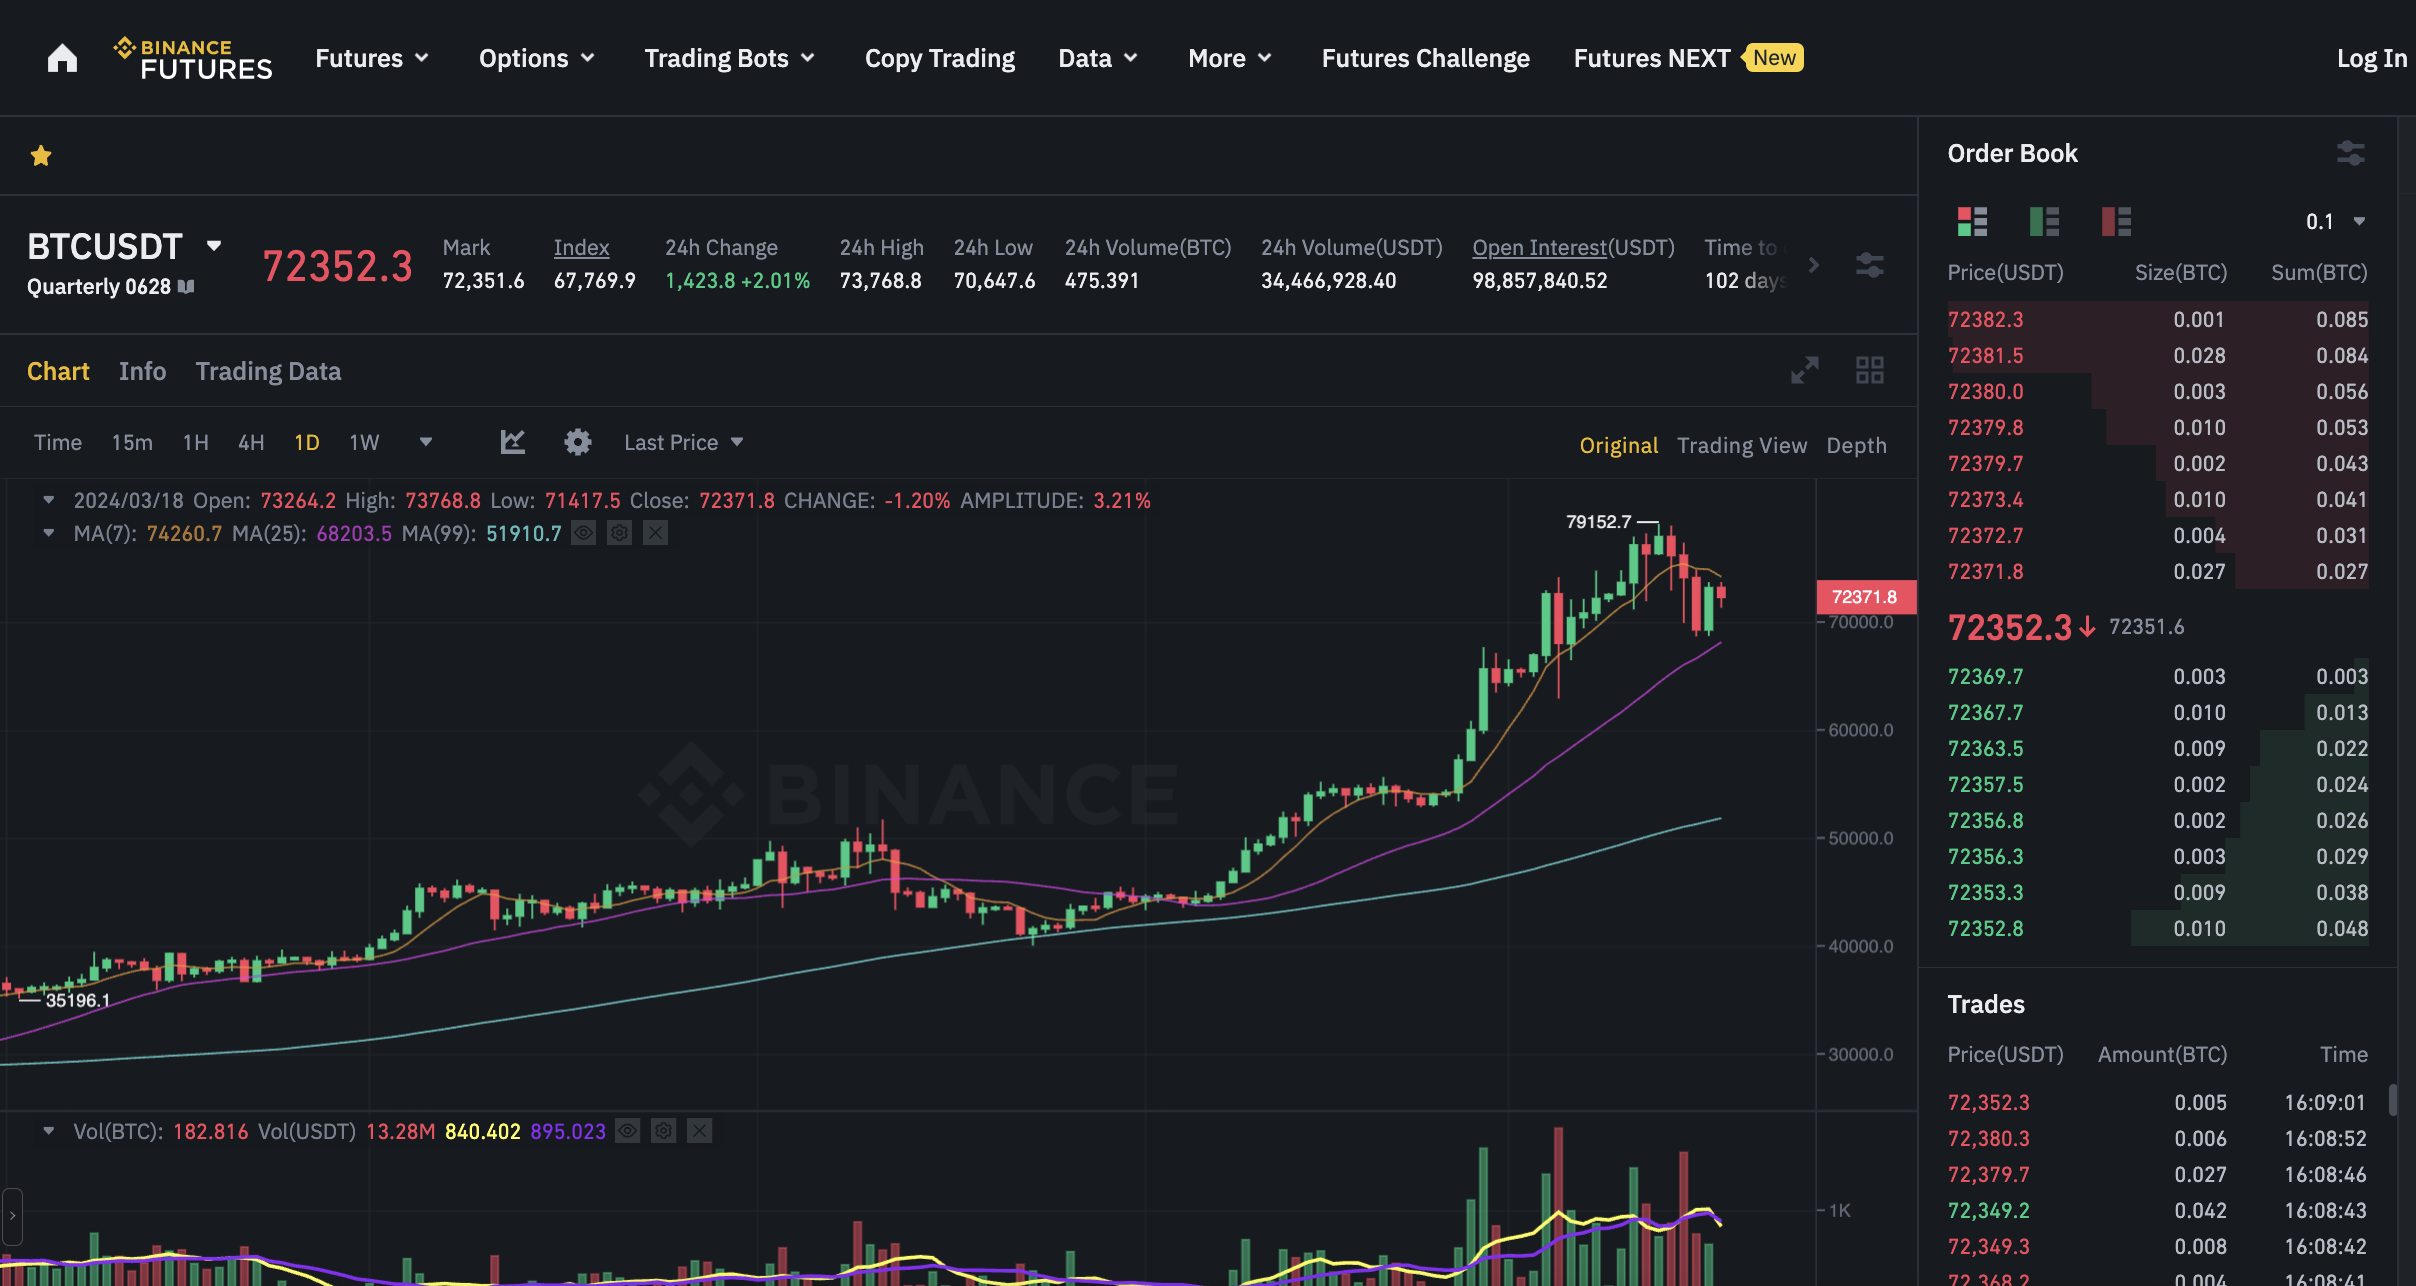Show both bids and asks view

pos(1972,221)
